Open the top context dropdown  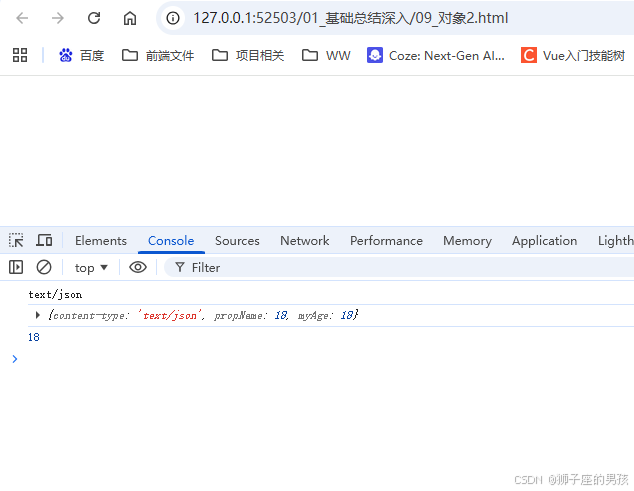91,268
